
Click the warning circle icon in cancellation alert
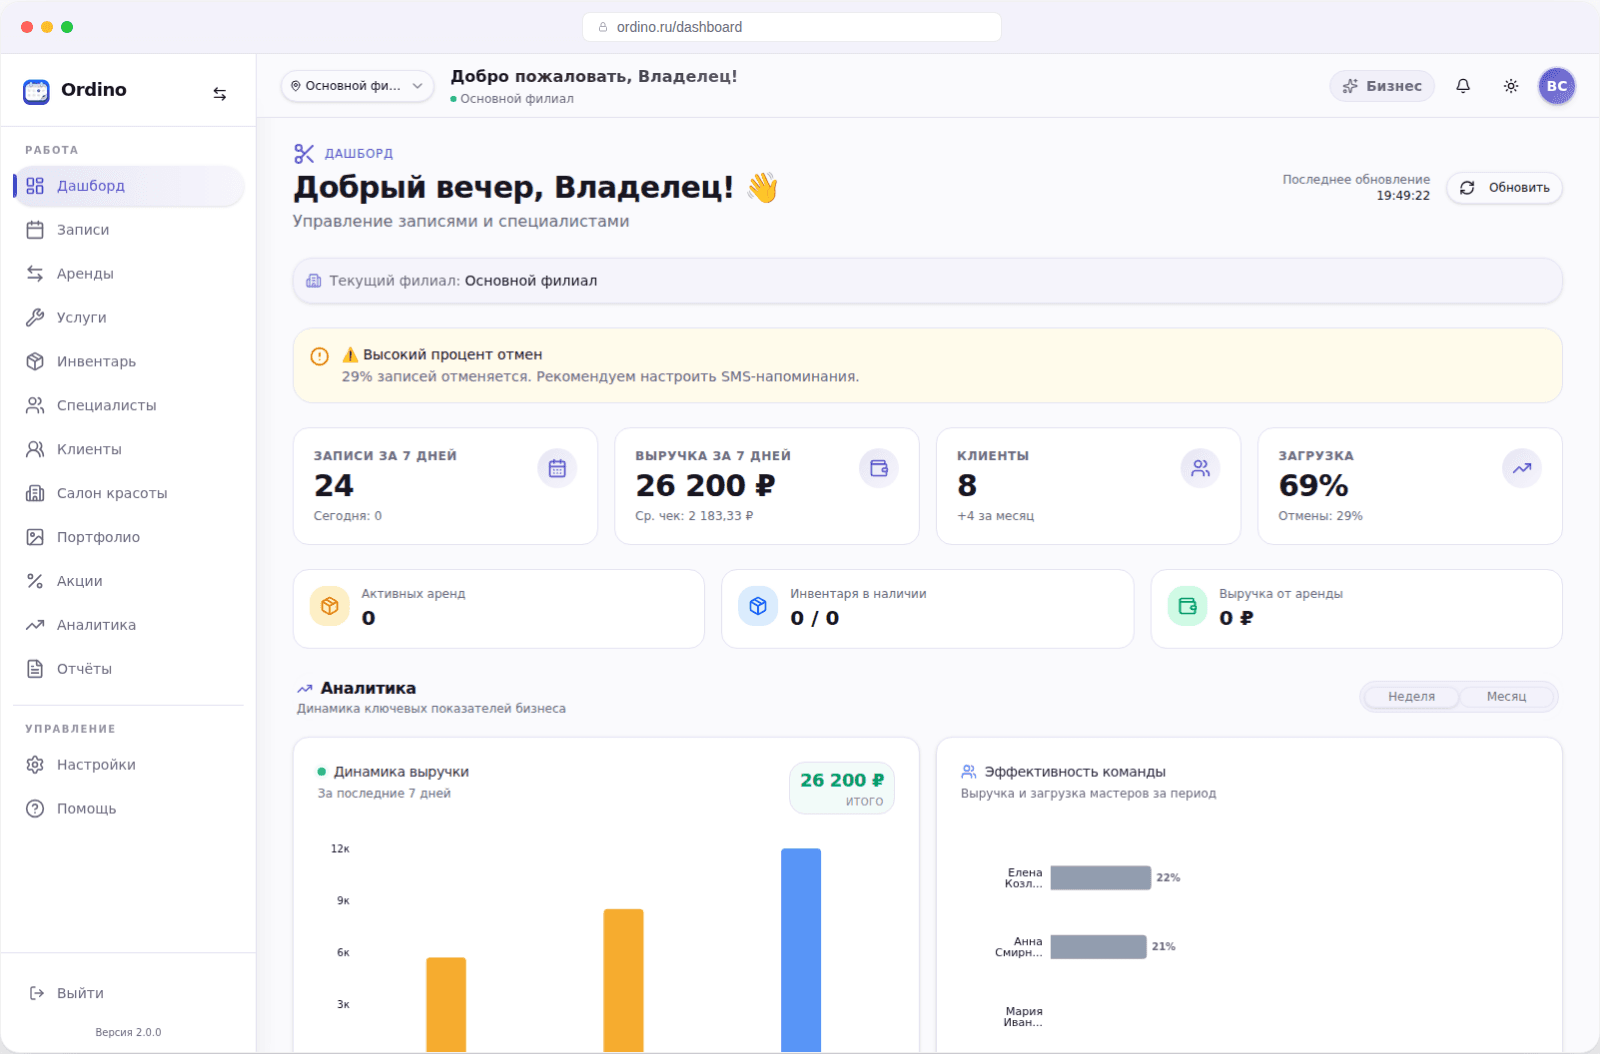tap(320, 356)
